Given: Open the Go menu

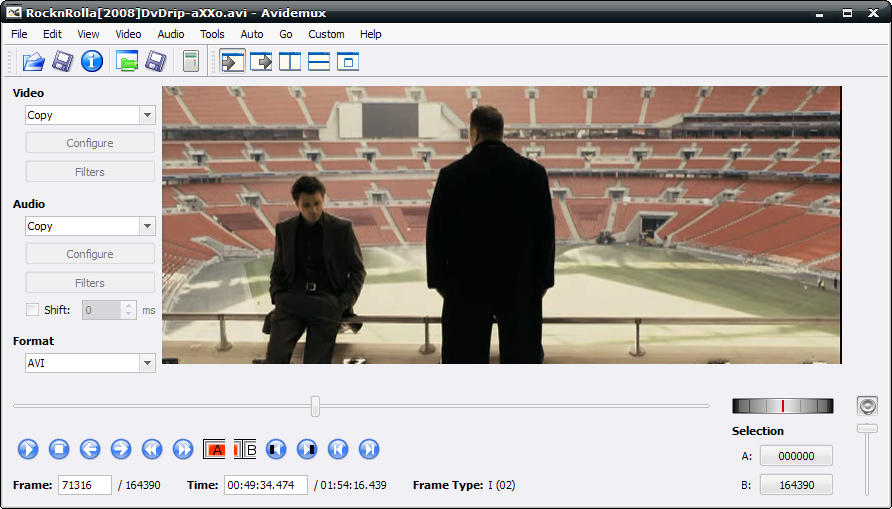Looking at the screenshot, I should click(x=286, y=34).
